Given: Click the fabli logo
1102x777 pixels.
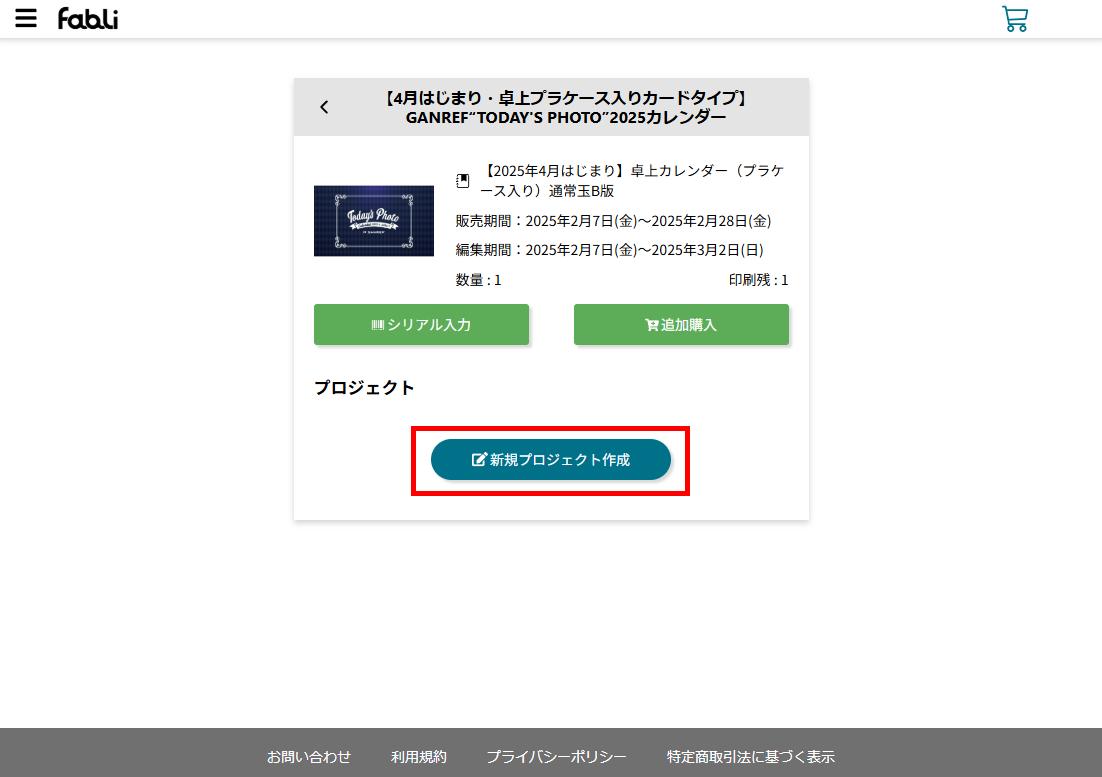Looking at the screenshot, I should tap(88, 19).
